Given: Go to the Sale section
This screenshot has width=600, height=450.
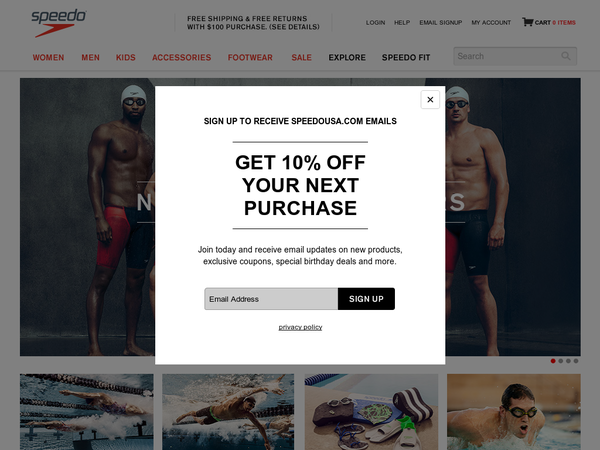Looking at the screenshot, I should [x=302, y=57].
